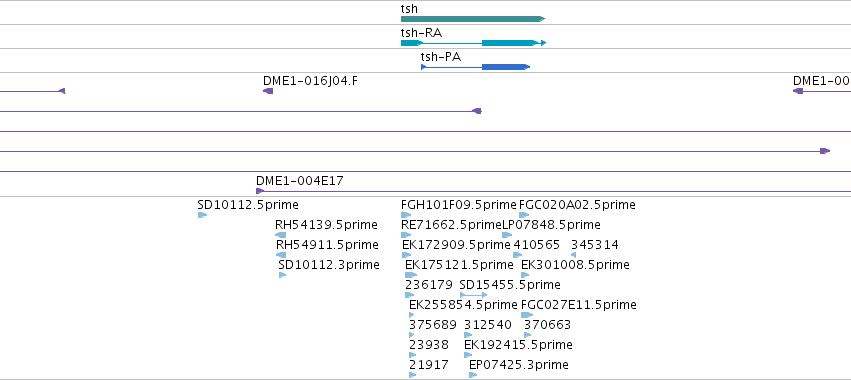This screenshot has height=380, width=851.
Task: Select the DME1-004E17 start arrow
Action: tap(260, 191)
